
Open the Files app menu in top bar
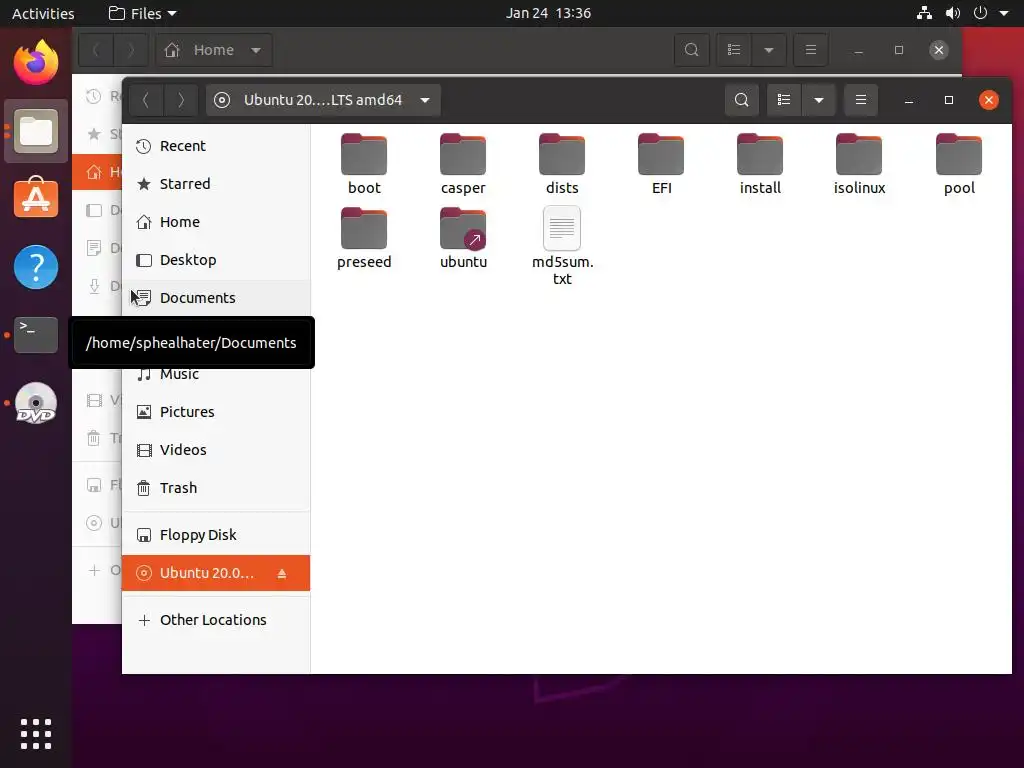tap(142, 13)
